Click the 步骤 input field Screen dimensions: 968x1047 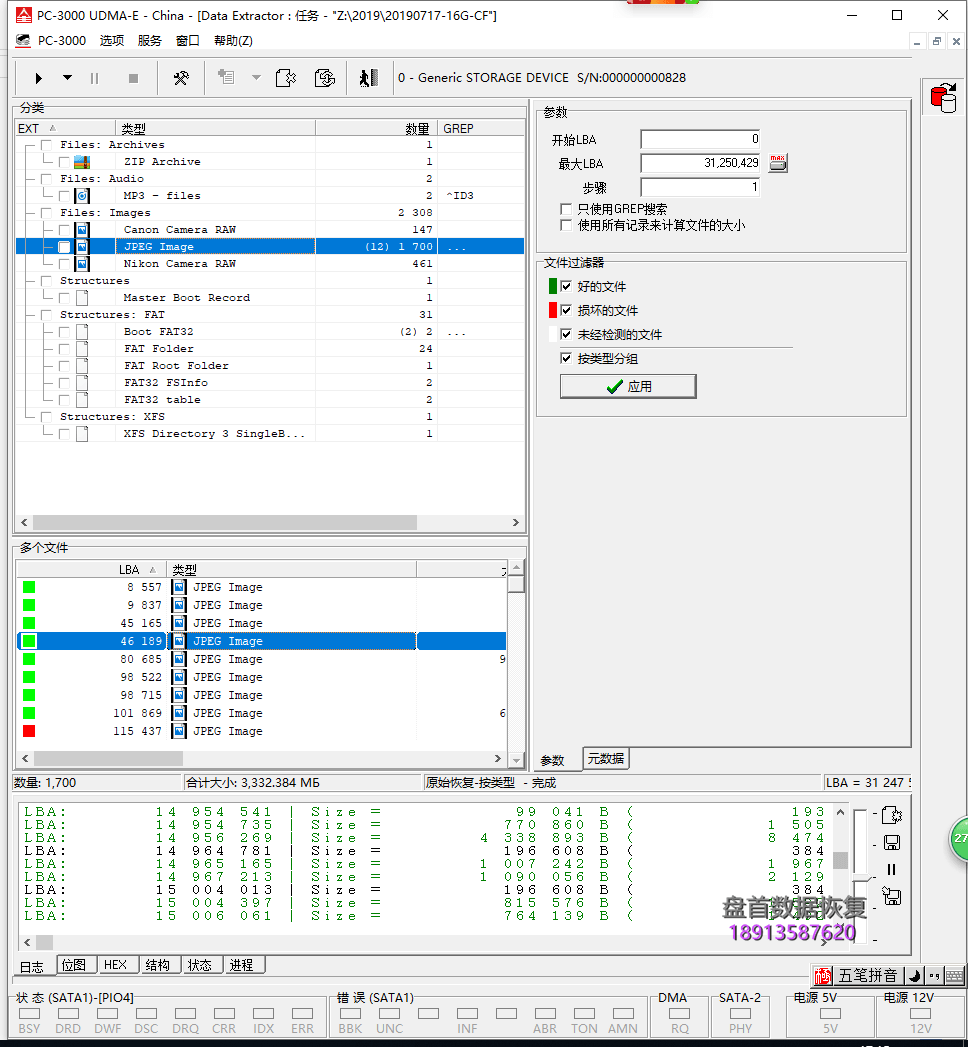700,187
